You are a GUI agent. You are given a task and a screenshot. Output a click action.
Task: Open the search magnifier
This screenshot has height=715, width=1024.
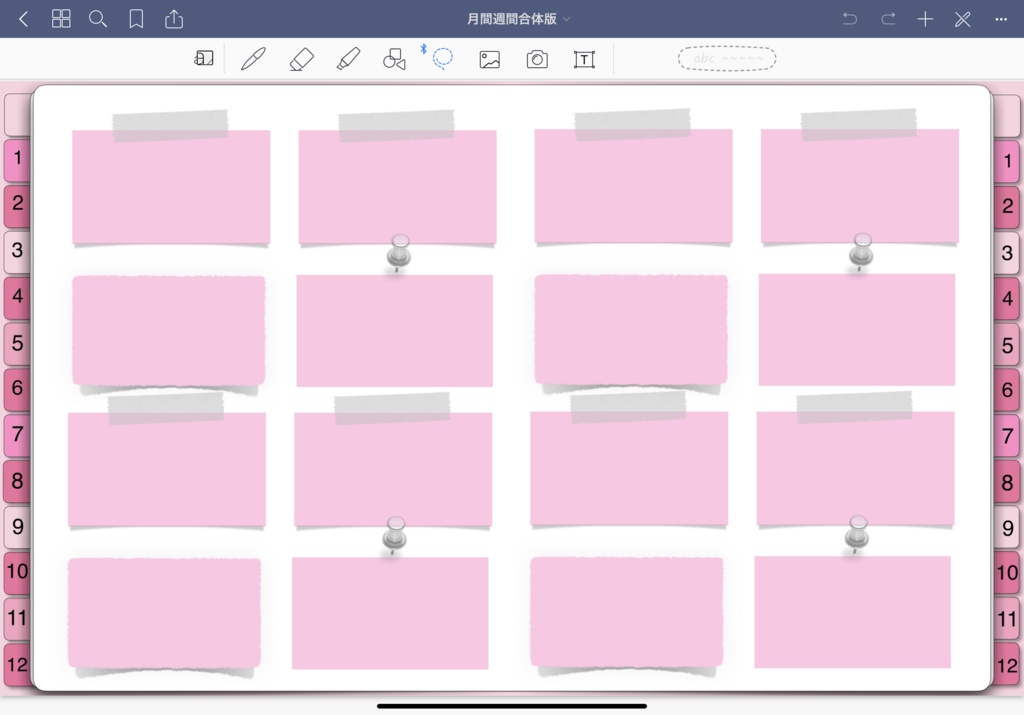98,19
